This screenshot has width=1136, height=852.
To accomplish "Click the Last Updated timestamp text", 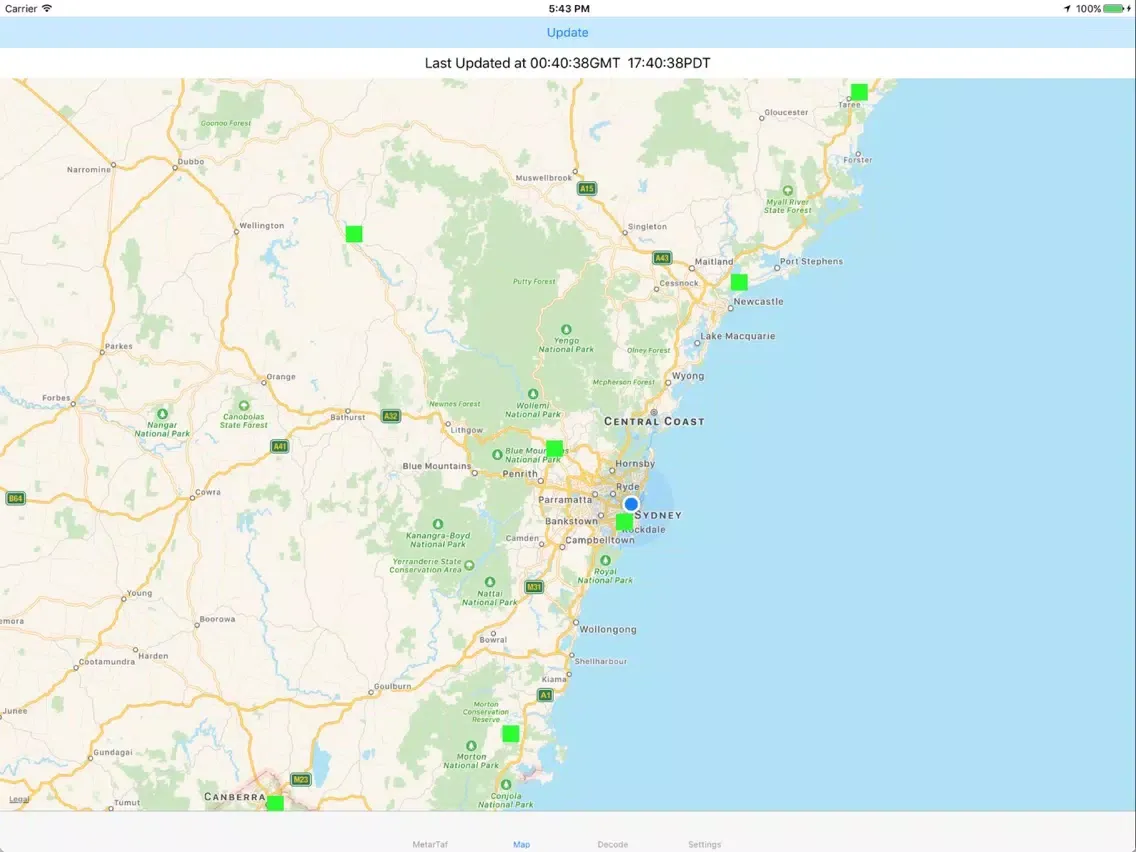I will (567, 63).
